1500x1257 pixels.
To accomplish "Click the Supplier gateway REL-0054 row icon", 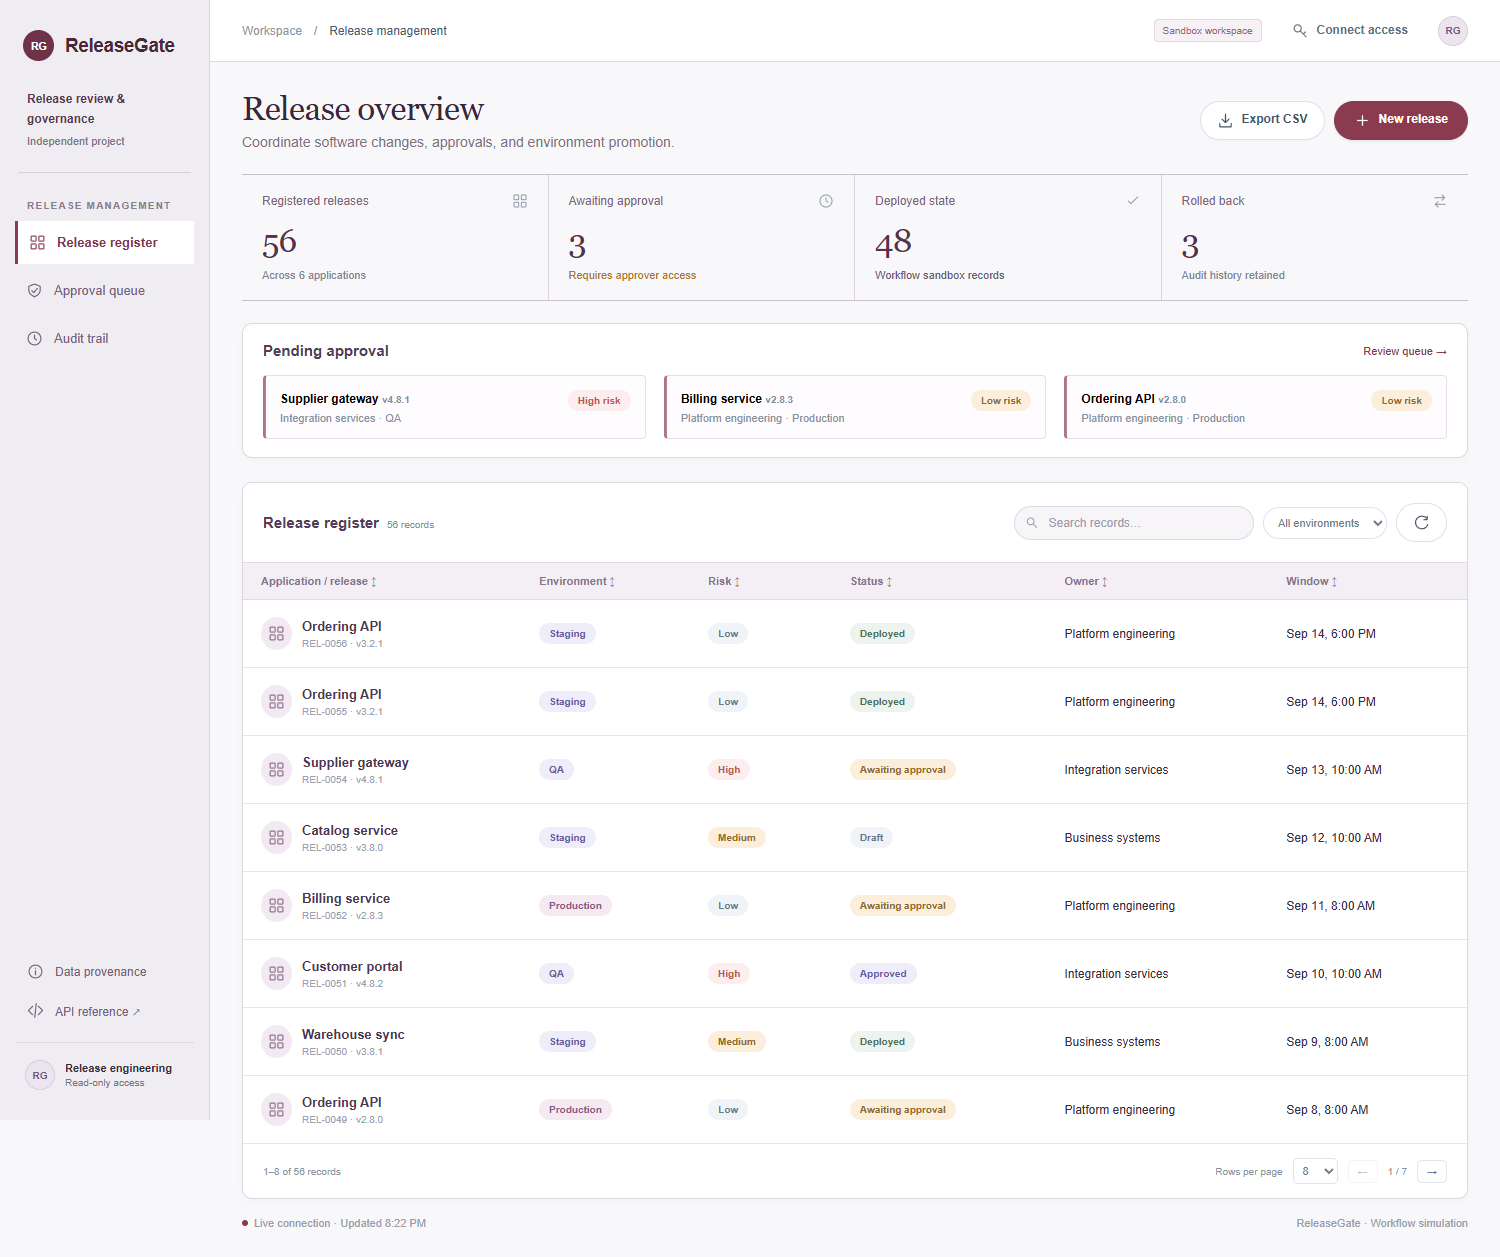I will (277, 770).
